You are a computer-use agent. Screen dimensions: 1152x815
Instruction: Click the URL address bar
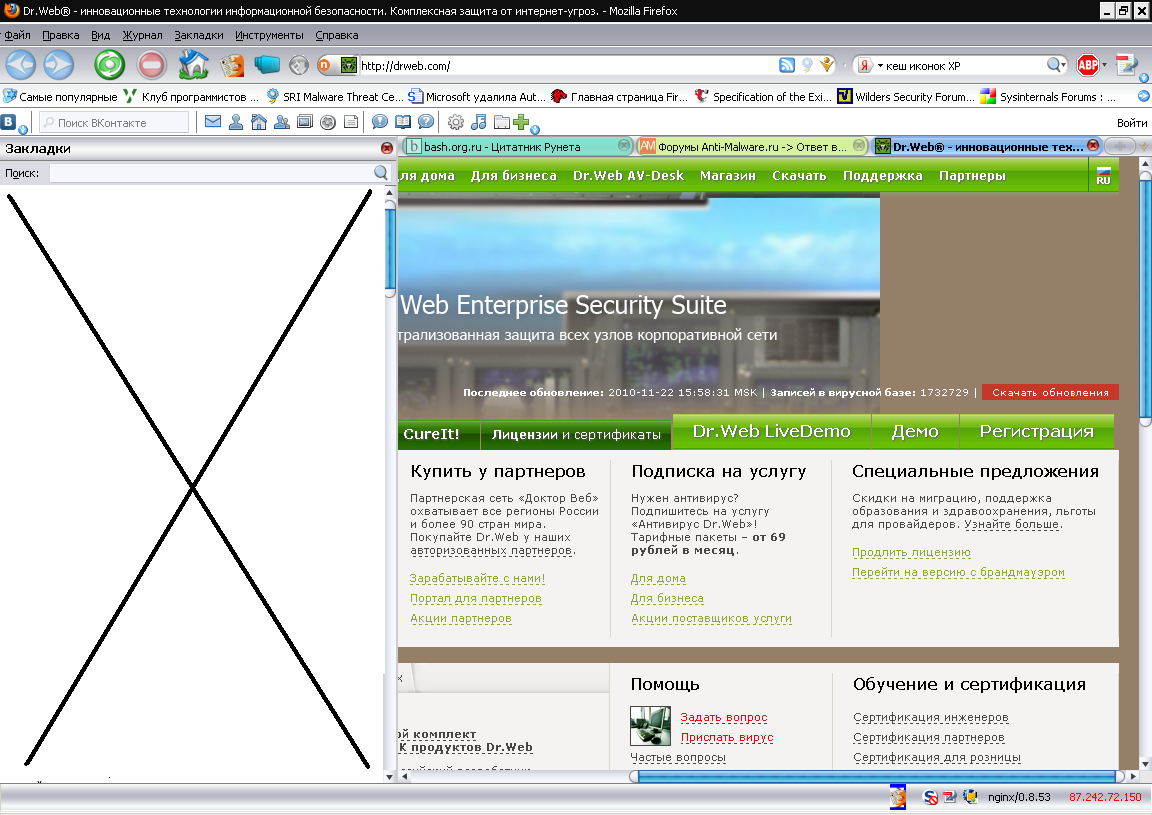[567, 65]
